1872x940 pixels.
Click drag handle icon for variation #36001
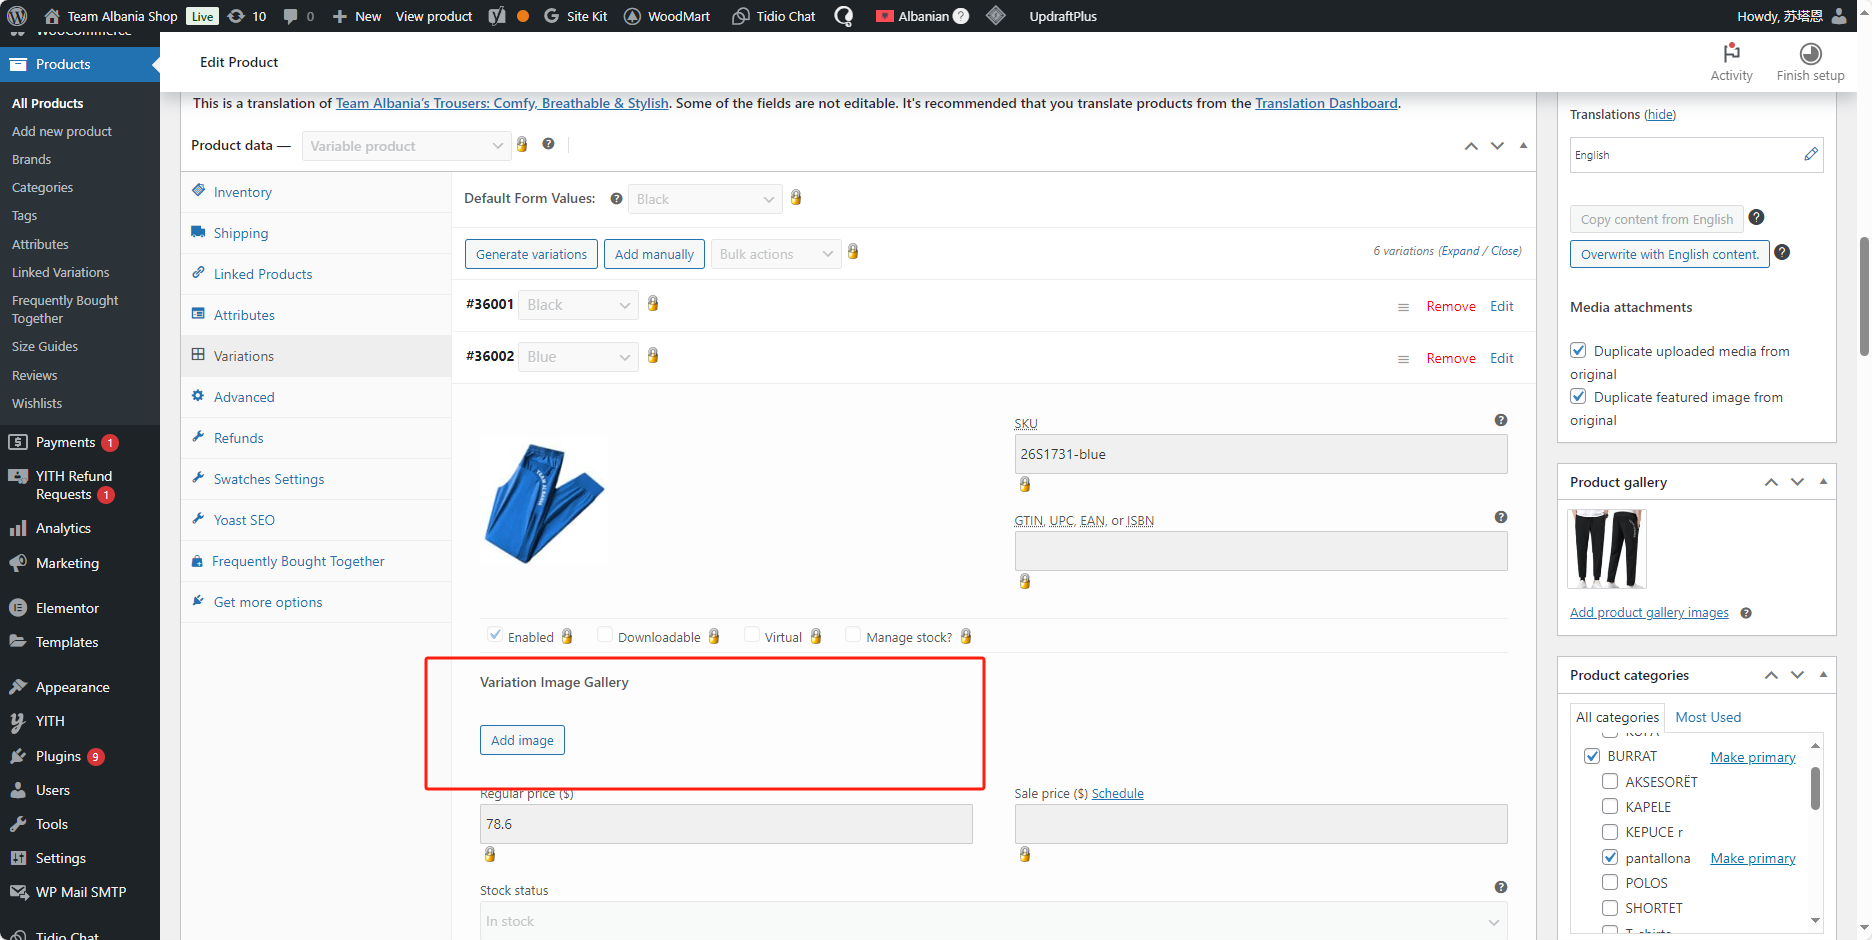point(1403,307)
